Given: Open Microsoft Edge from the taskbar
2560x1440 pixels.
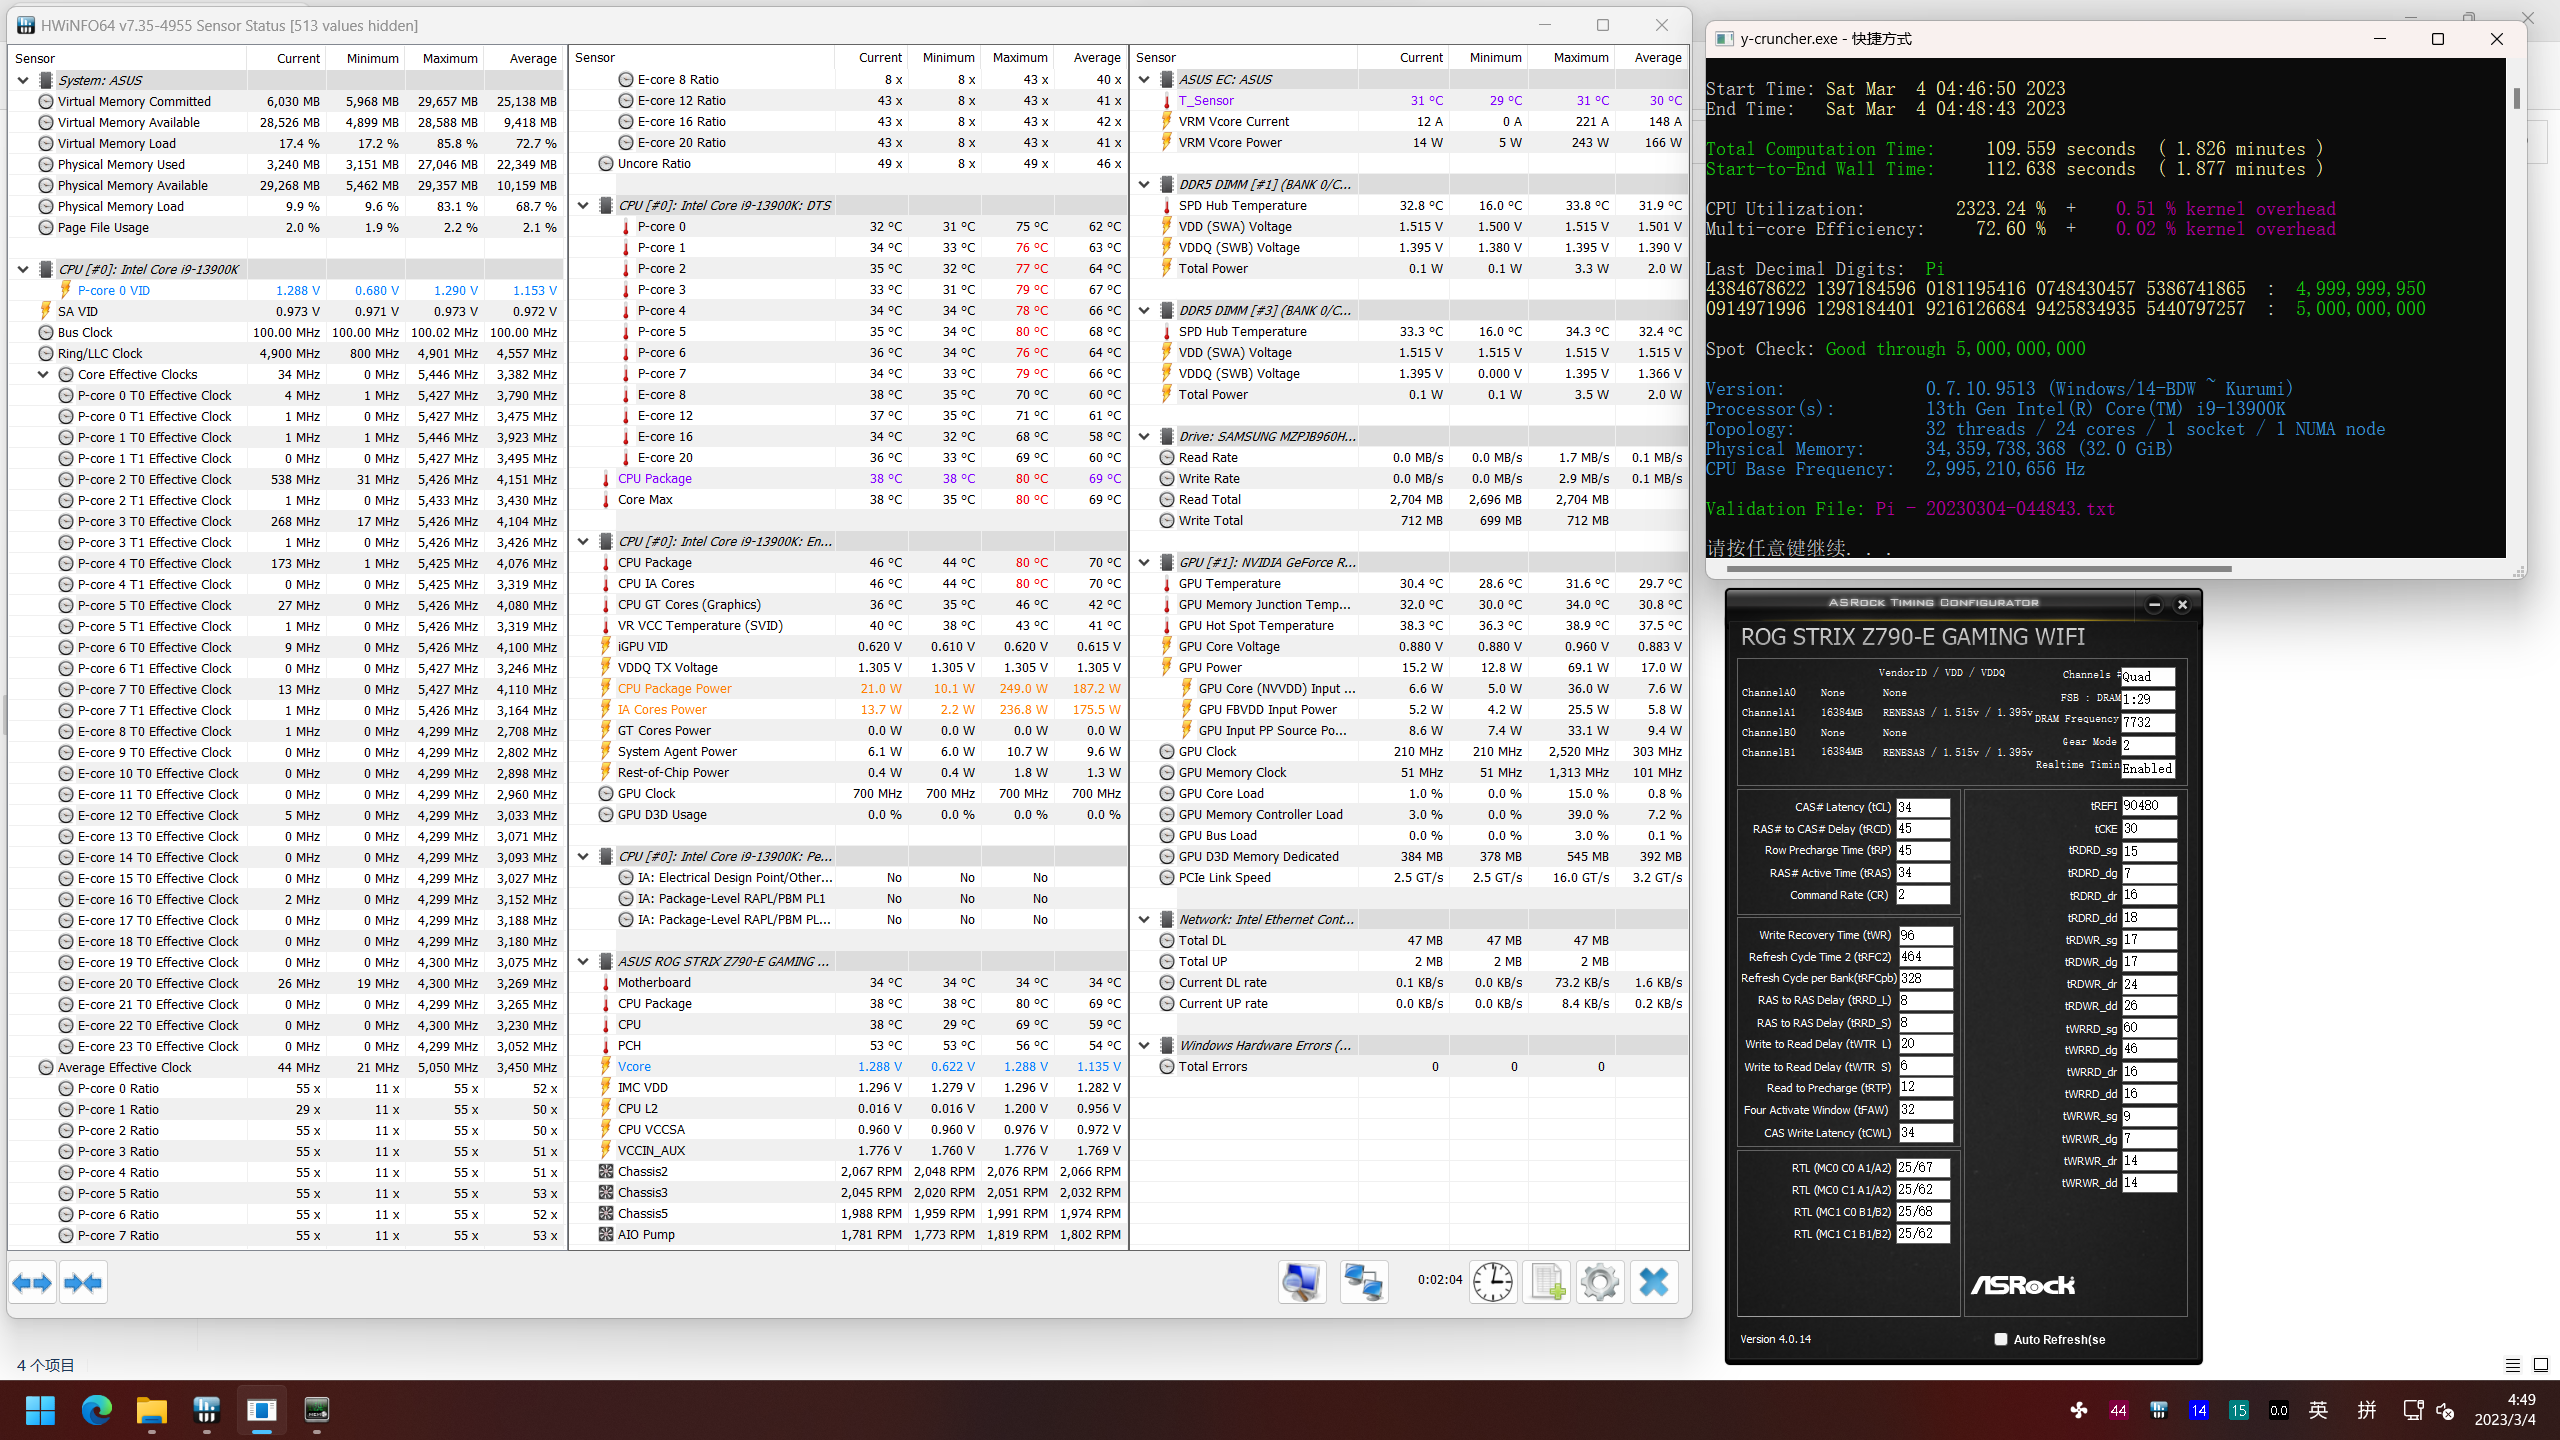Looking at the screenshot, I should [97, 1411].
